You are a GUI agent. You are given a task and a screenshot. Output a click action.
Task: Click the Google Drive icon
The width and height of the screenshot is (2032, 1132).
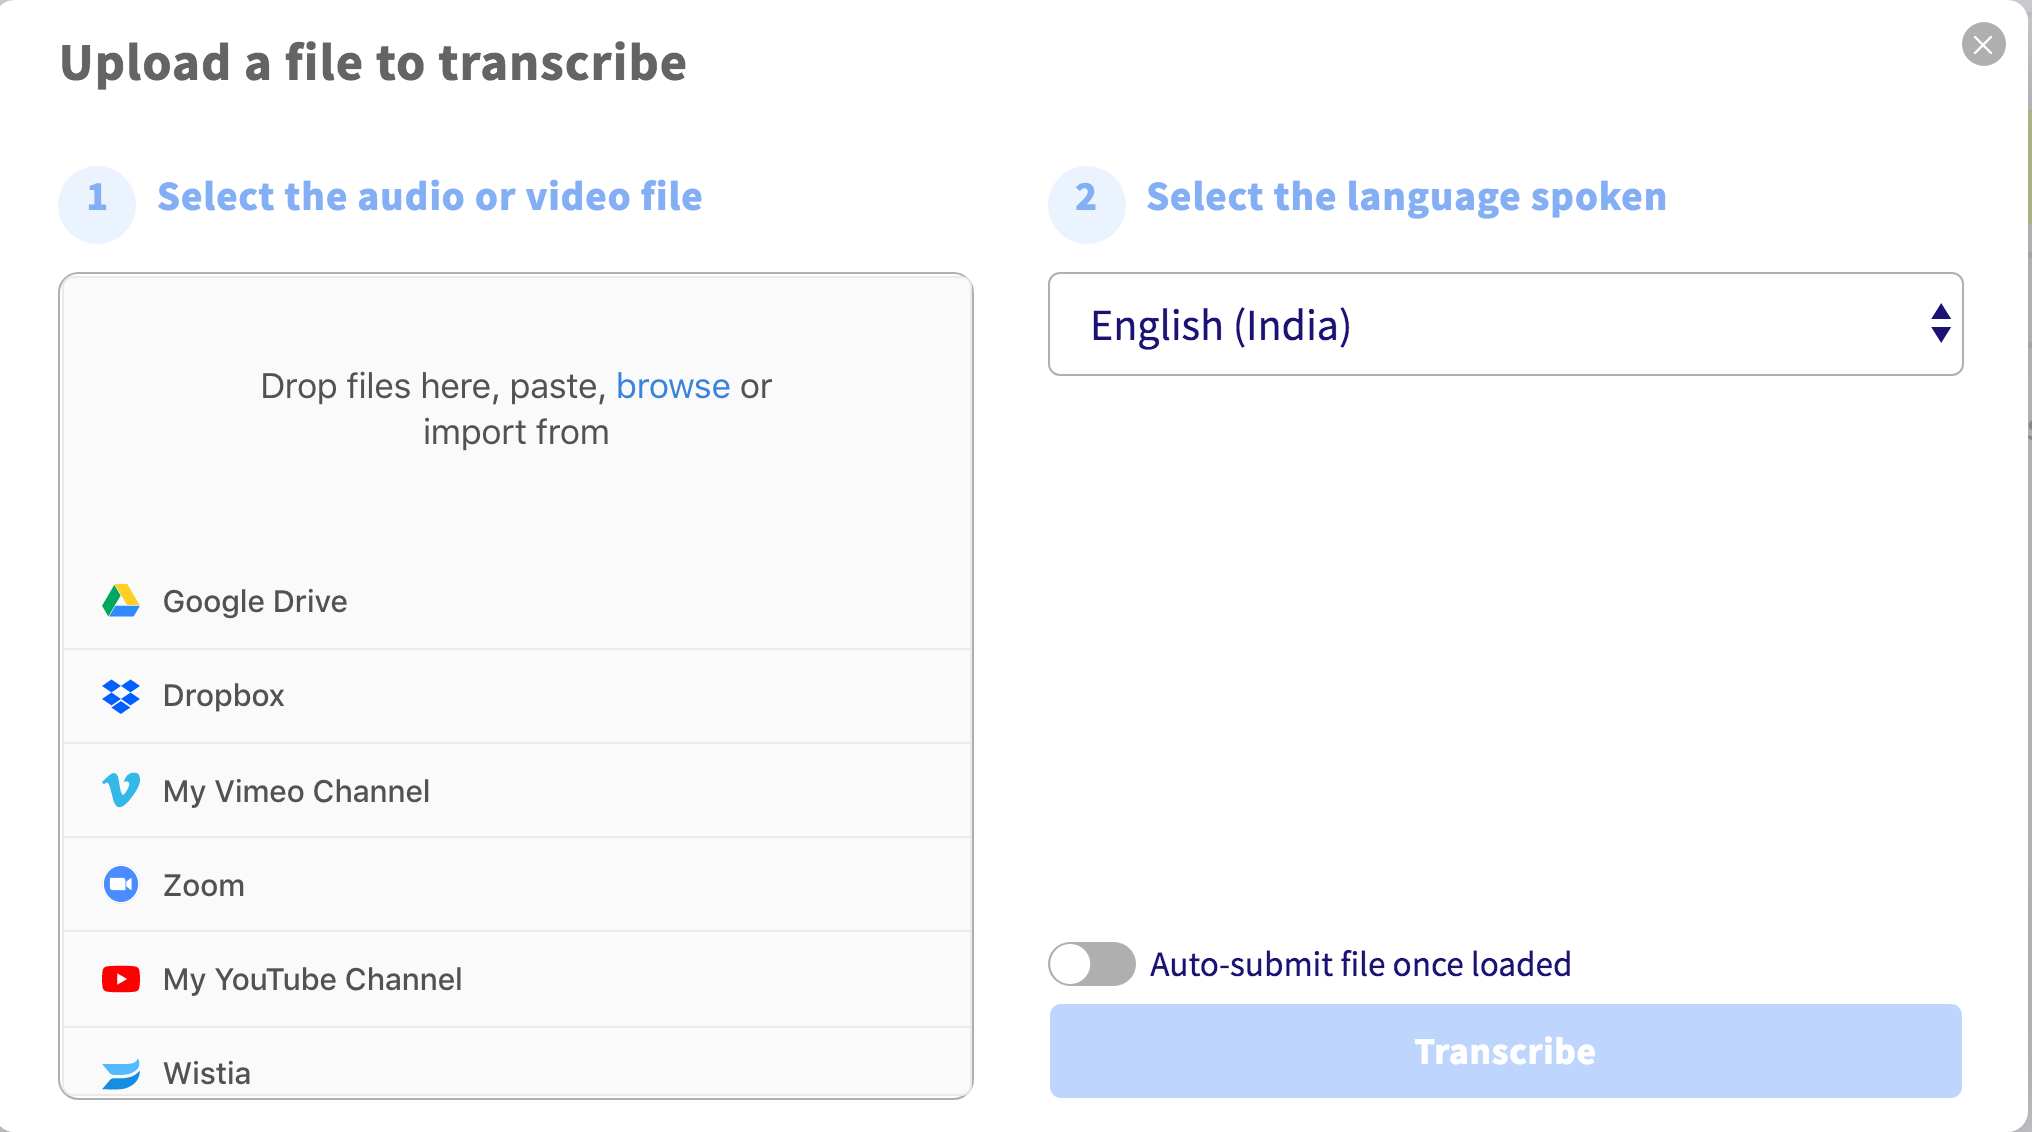click(x=121, y=601)
